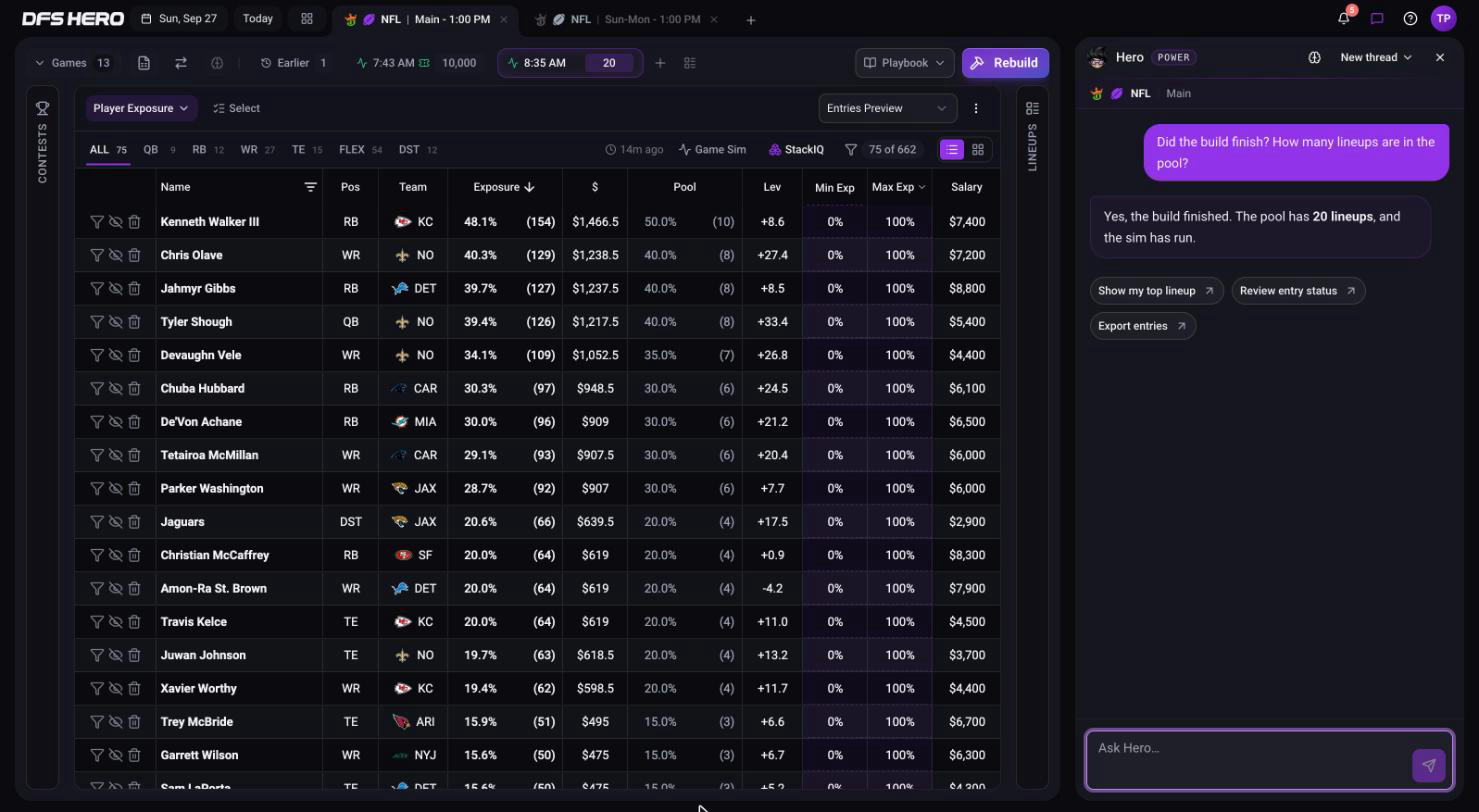Click the brain icon in the Hero header
1479x812 pixels.
coord(1314,57)
